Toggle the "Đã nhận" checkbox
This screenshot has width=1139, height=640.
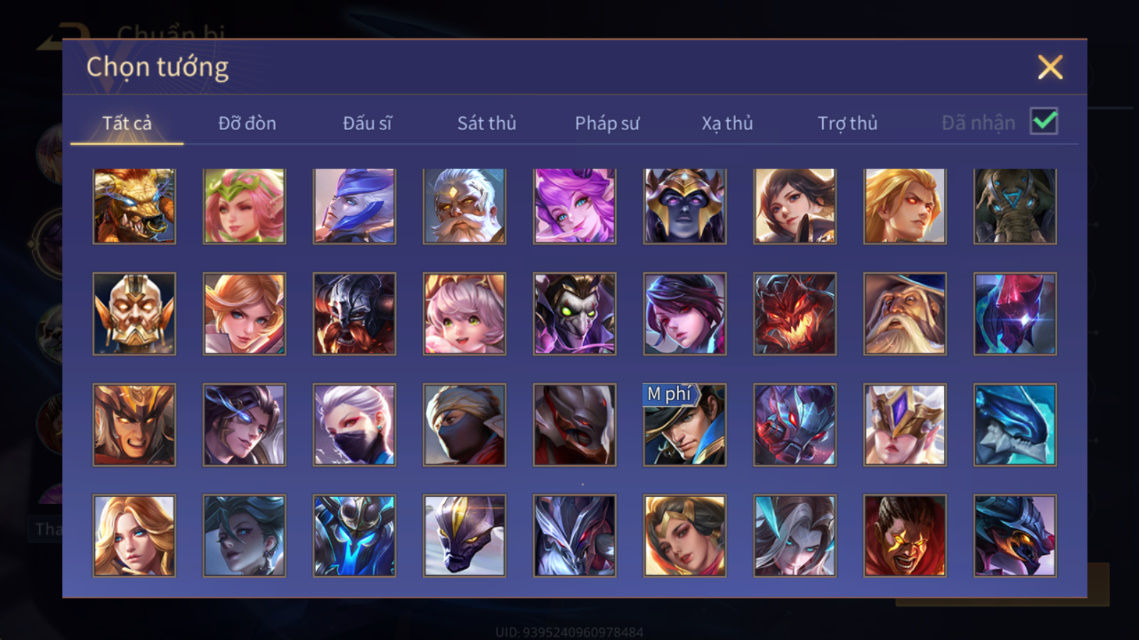(1044, 121)
